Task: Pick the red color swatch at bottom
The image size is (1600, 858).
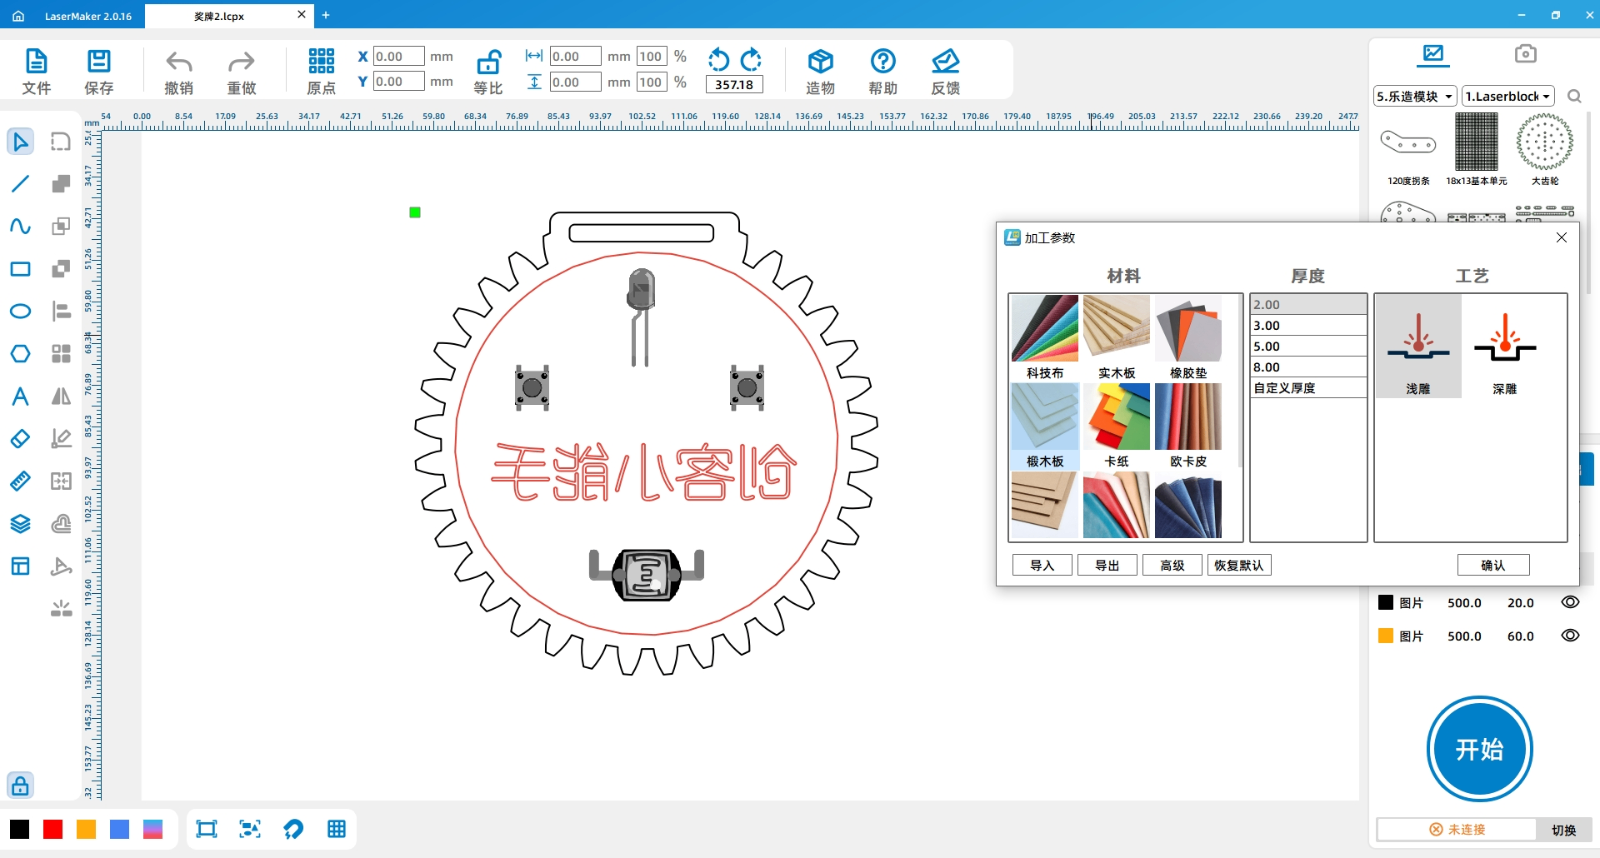Action: pyautogui.click(x=53, y=829)
